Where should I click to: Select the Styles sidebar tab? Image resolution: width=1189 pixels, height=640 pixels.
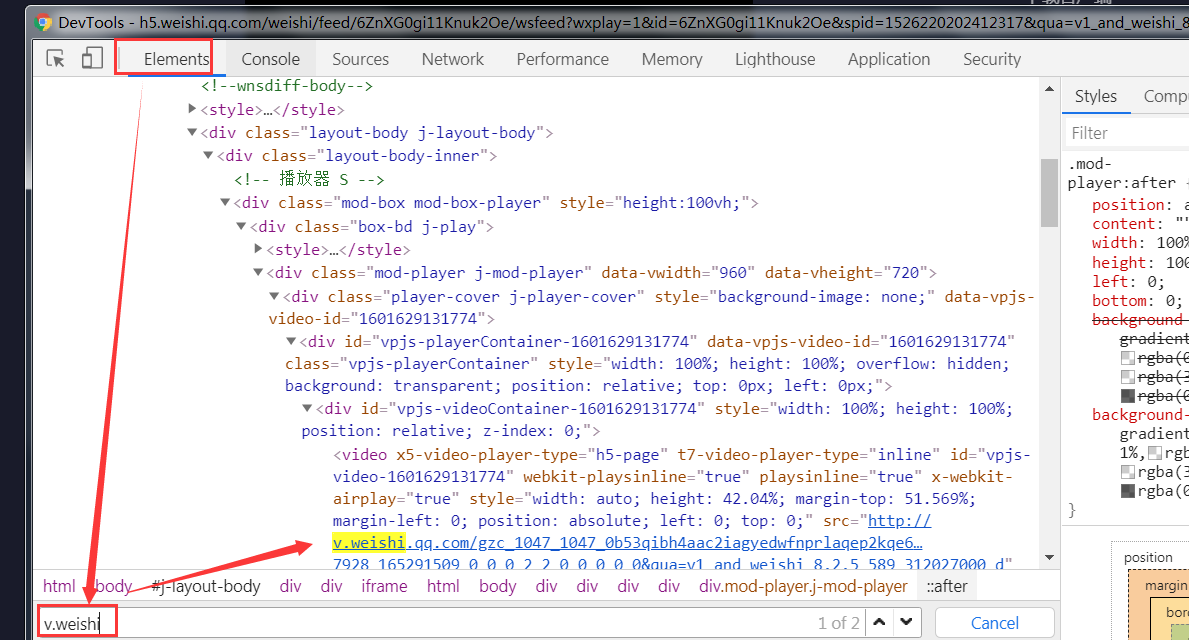tap(1096, 96)
